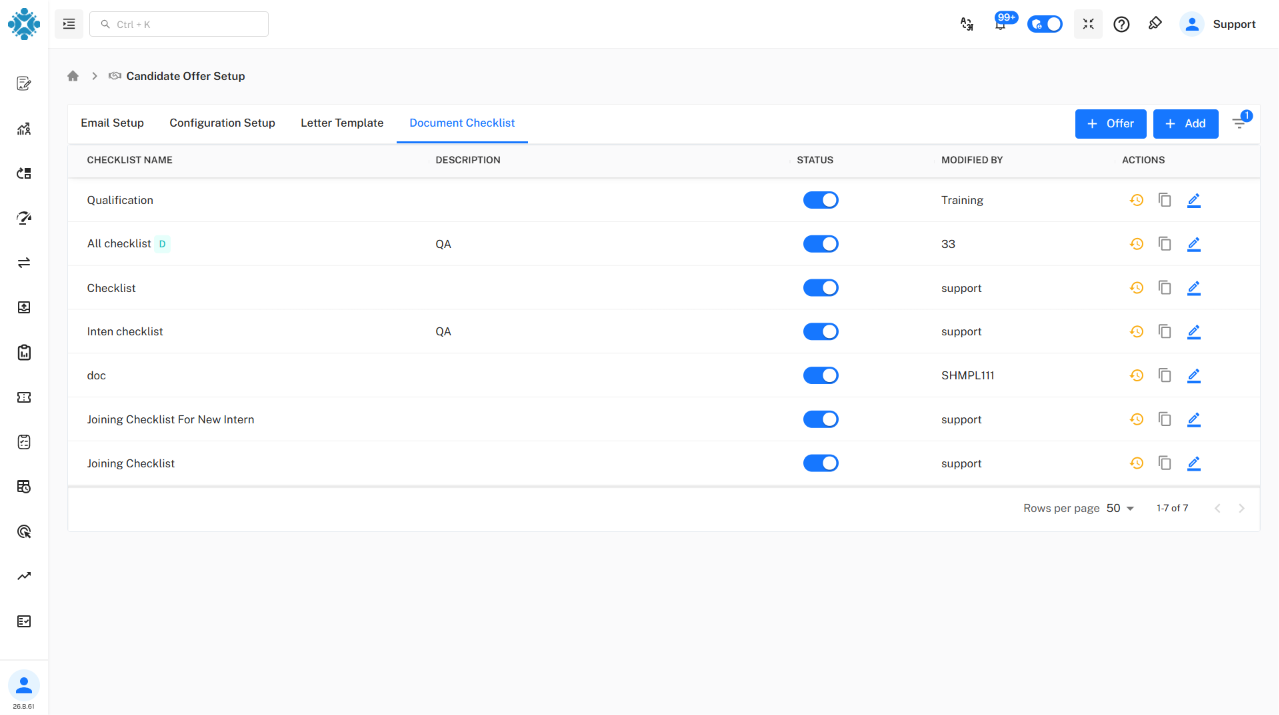Open the swap arrows sidebar icon
1279x715 pixels.
click(24, 262)
